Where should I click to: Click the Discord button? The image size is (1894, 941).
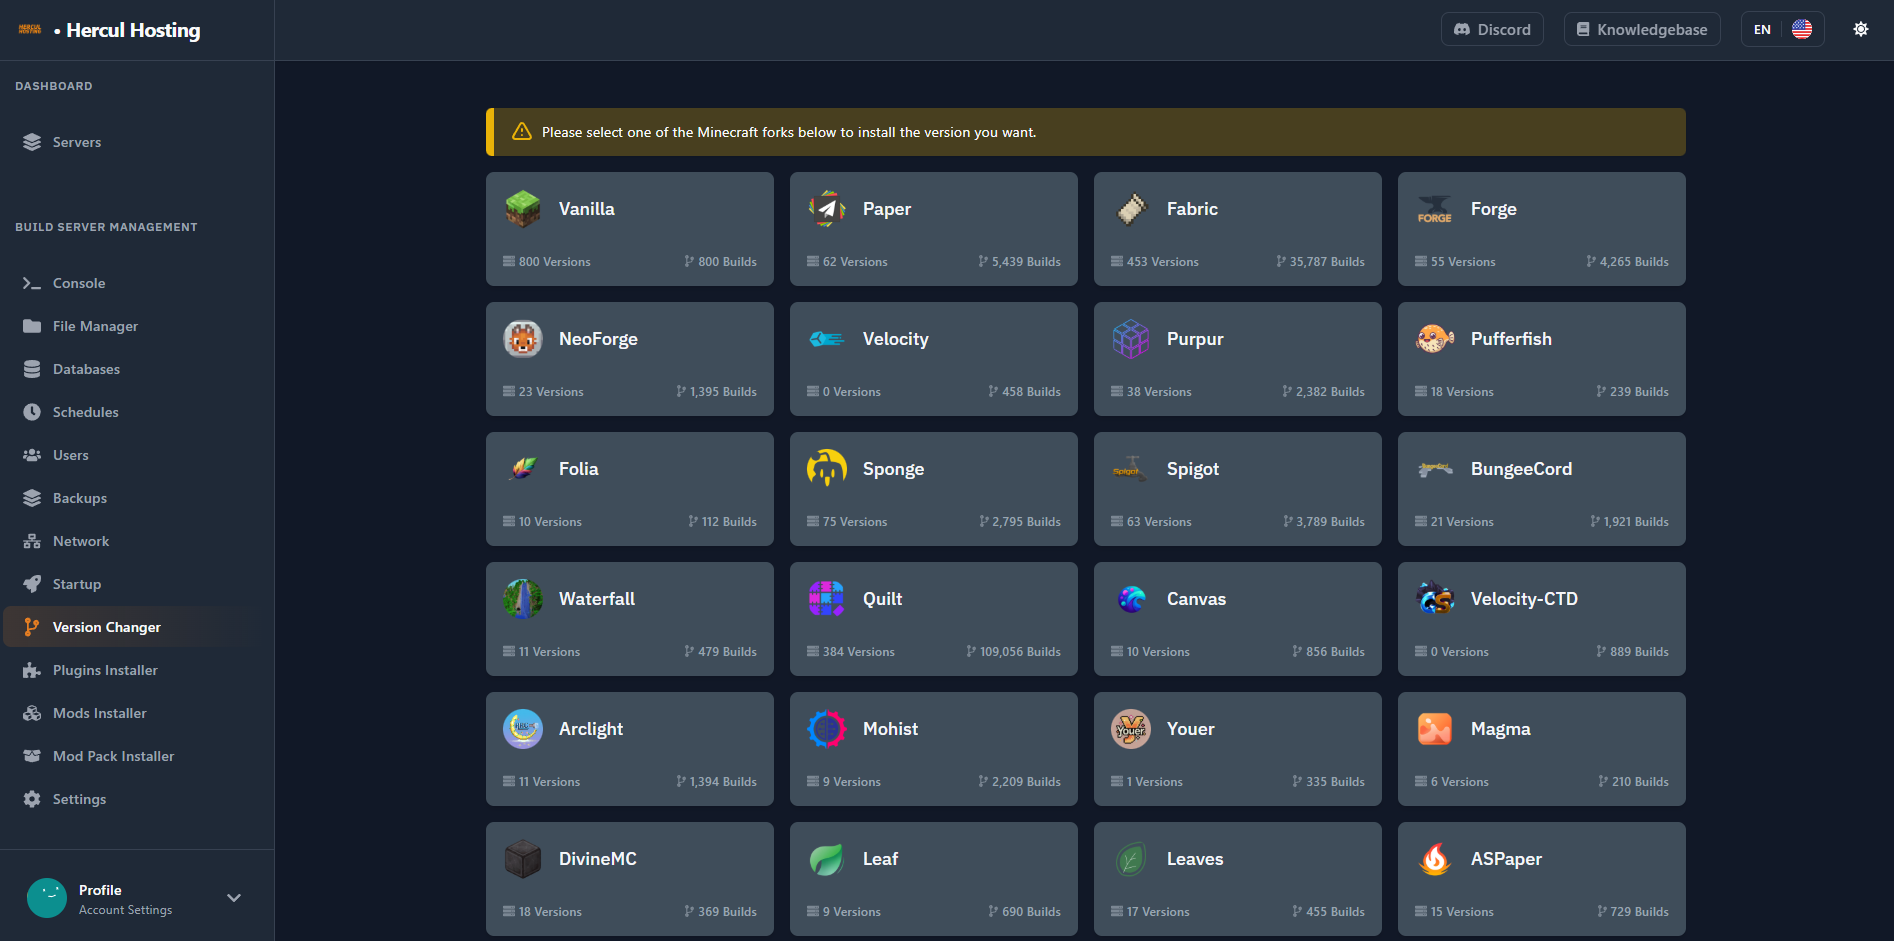point(1491,29)
